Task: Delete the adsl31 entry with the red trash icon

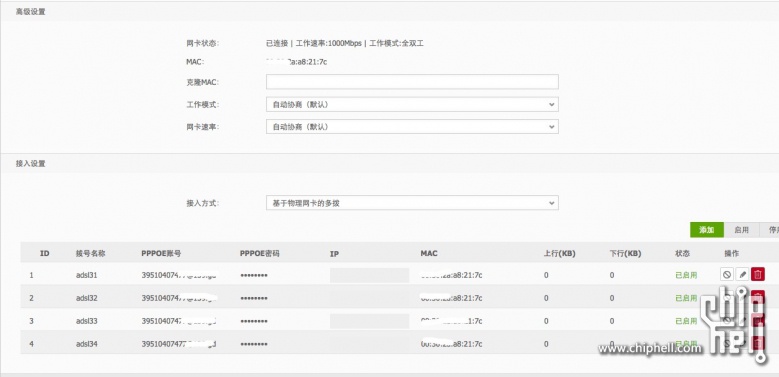Action: 758,274
